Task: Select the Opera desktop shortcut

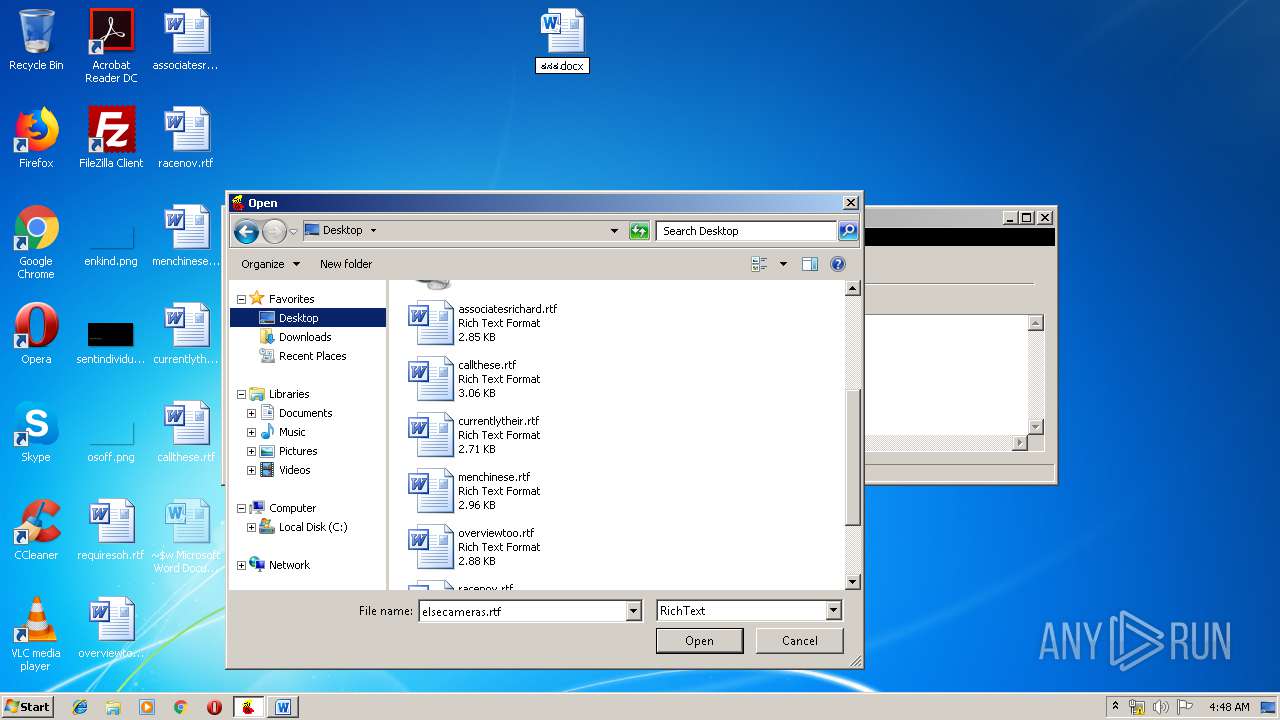Action: [x=36, y=334]
